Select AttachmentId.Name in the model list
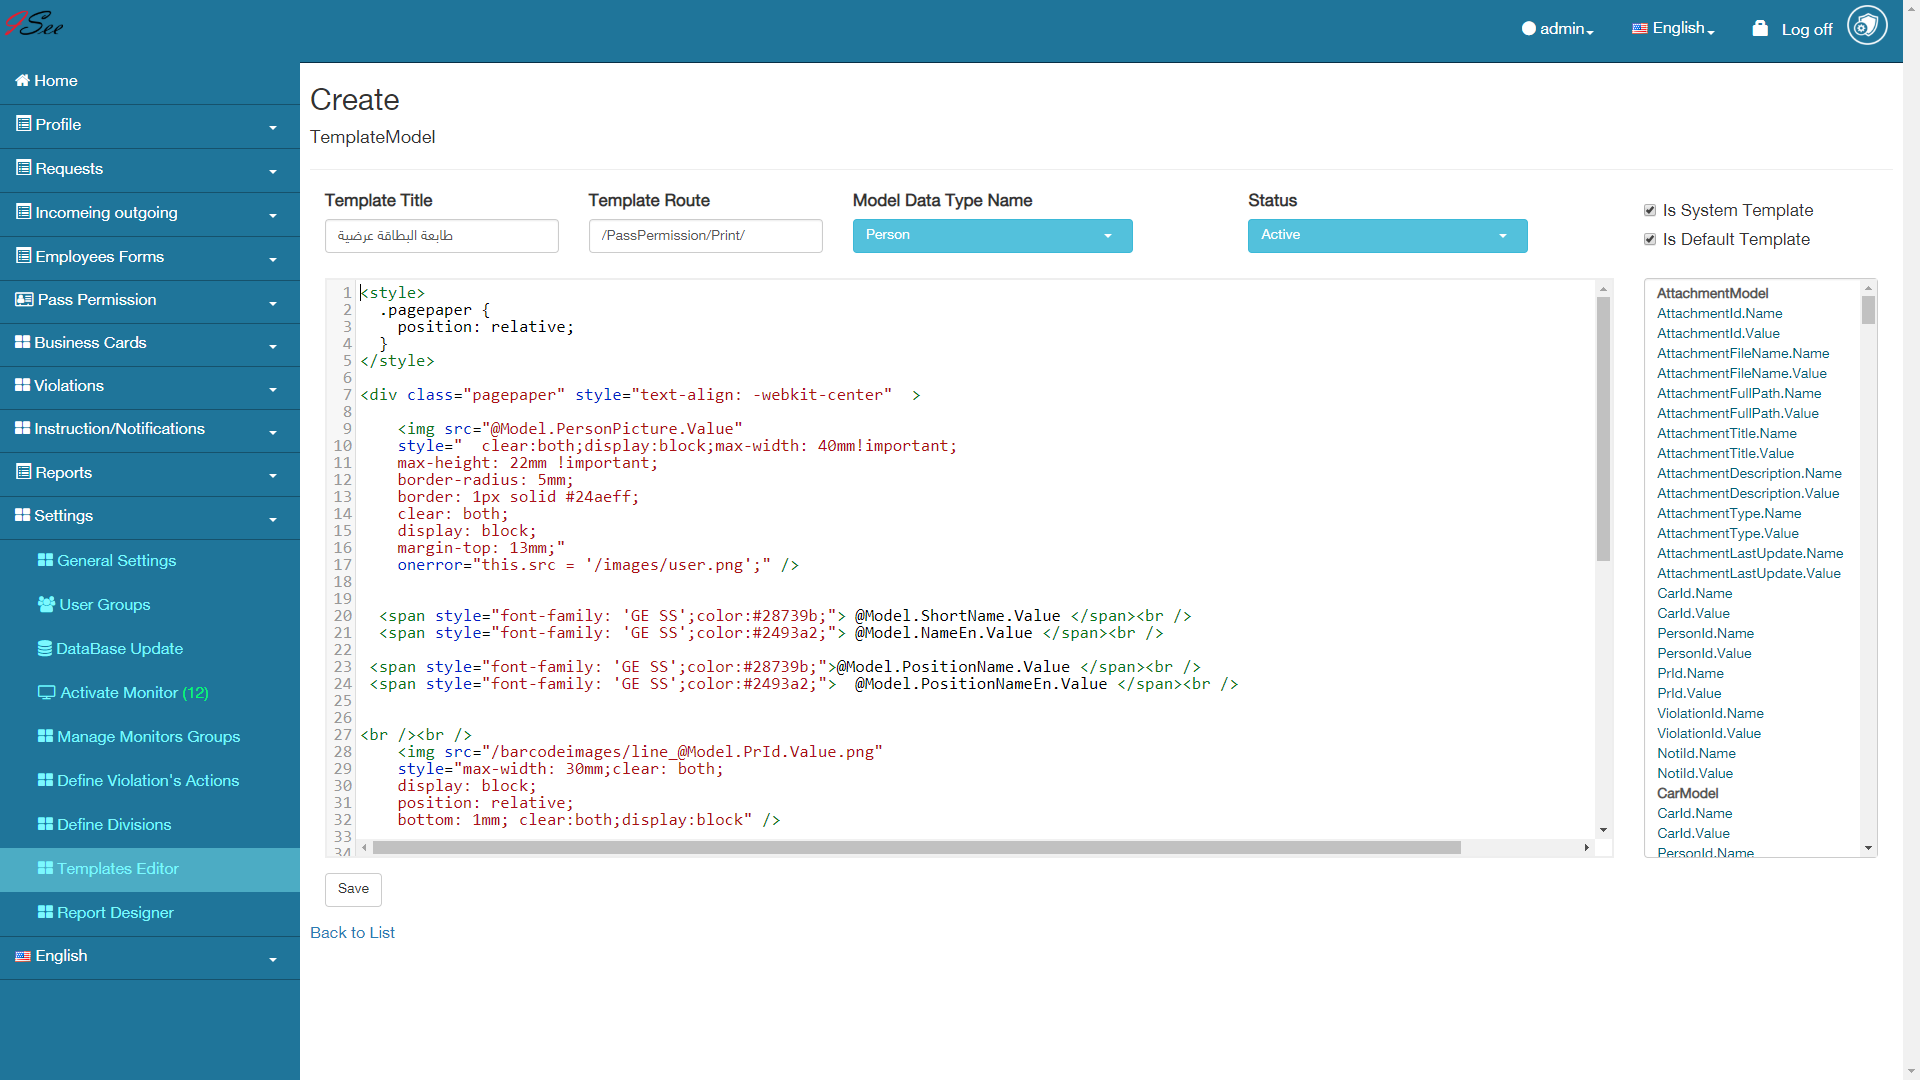The height and width of the screenshot is (1080, 1920). (x=1719, y=313)
